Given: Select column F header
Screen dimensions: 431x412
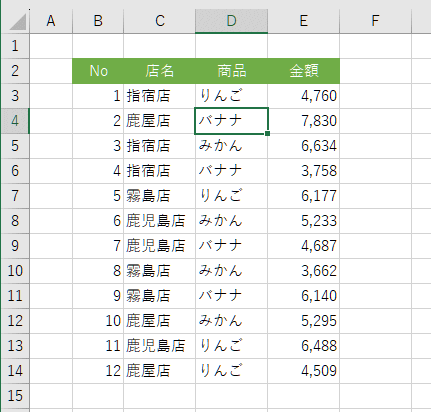Looking at the screenshot, I should (375, 21).
